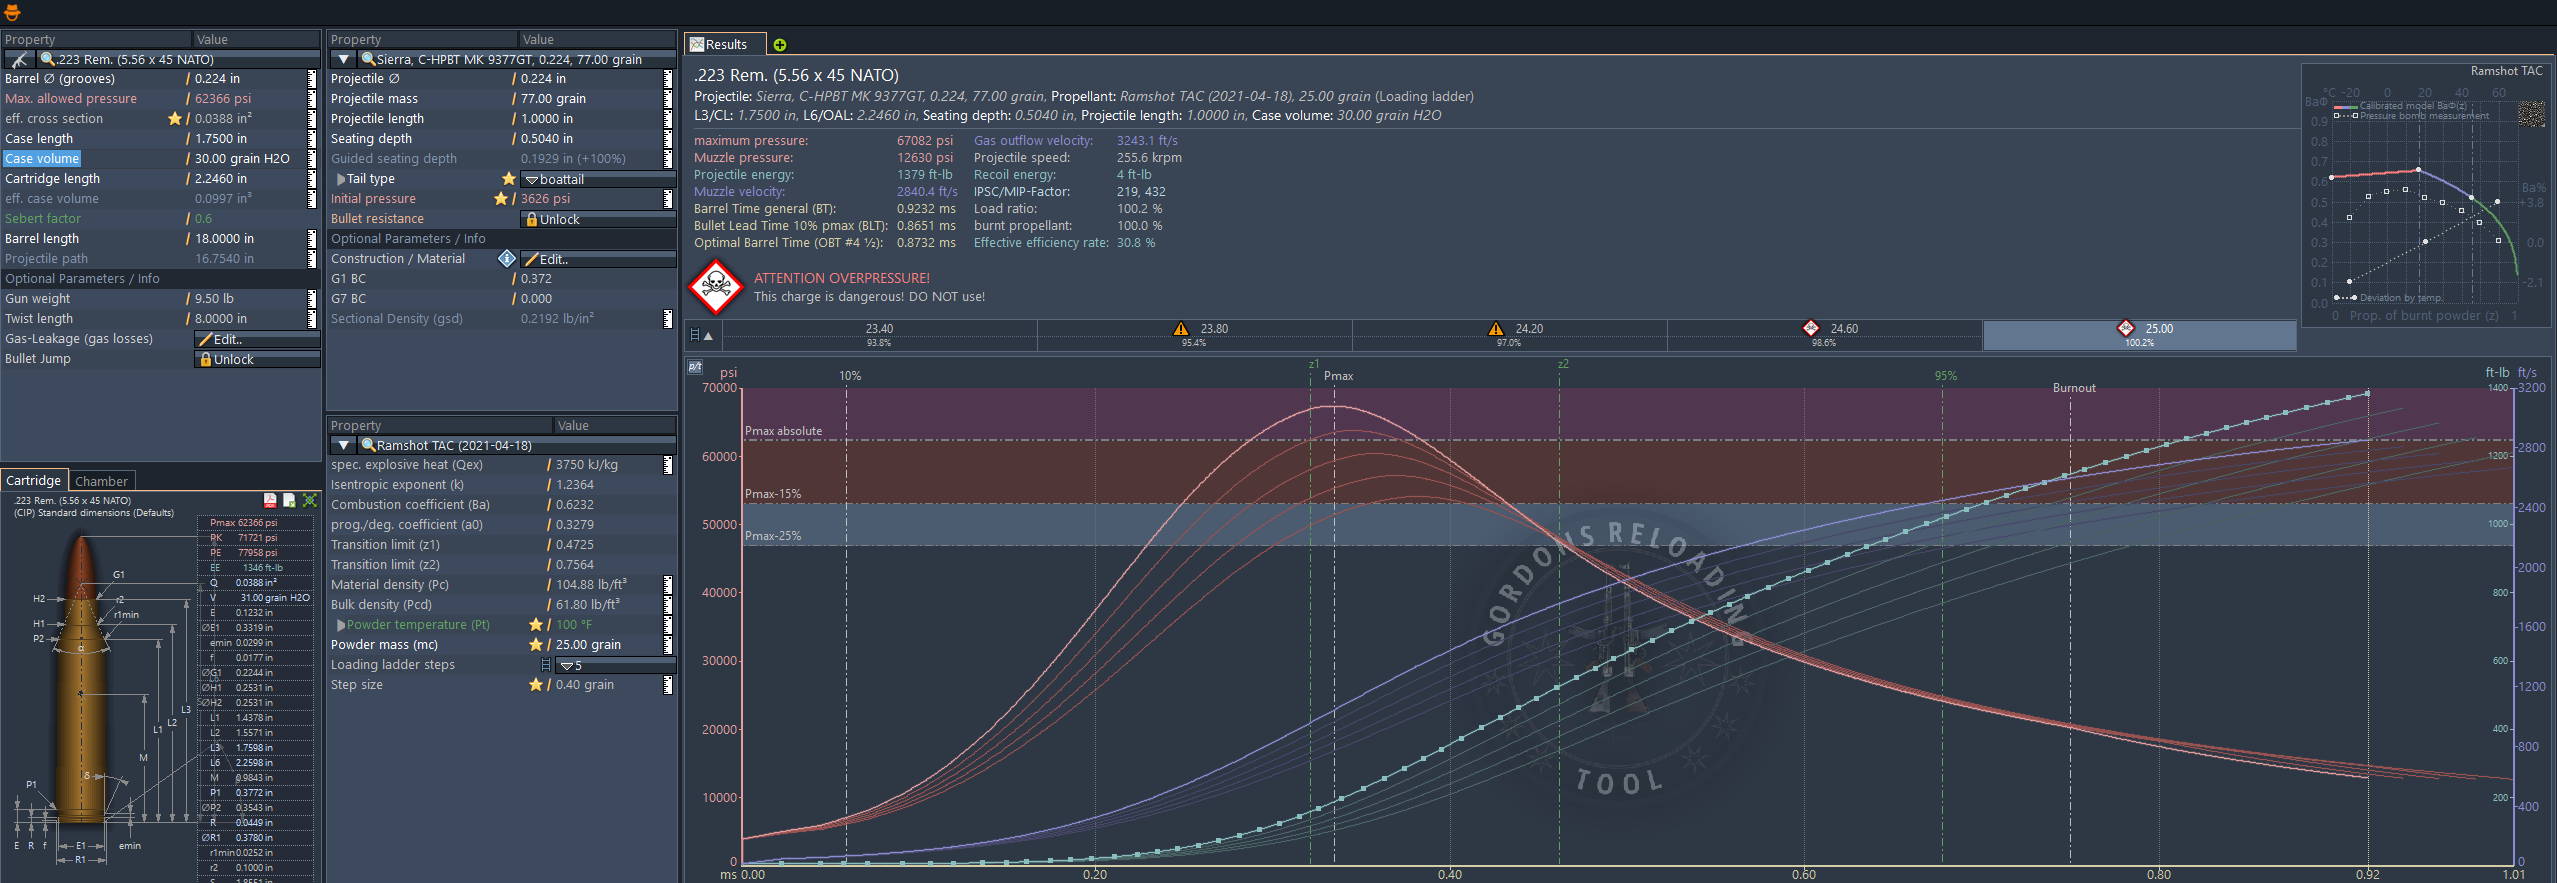Toggle the star beside Initial pressure
Screen dimensions: 2557x883
pos(501,199)
